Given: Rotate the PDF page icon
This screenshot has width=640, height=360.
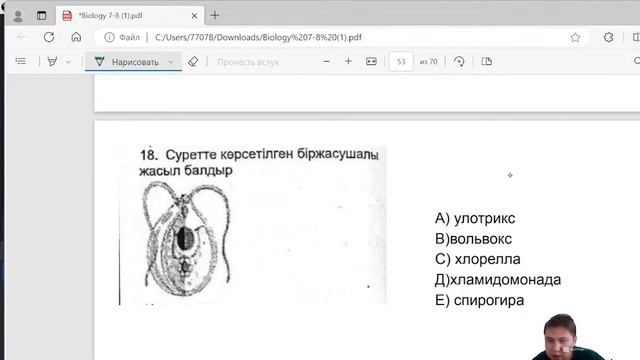Looking at the screenshot, I should (459, 62).
